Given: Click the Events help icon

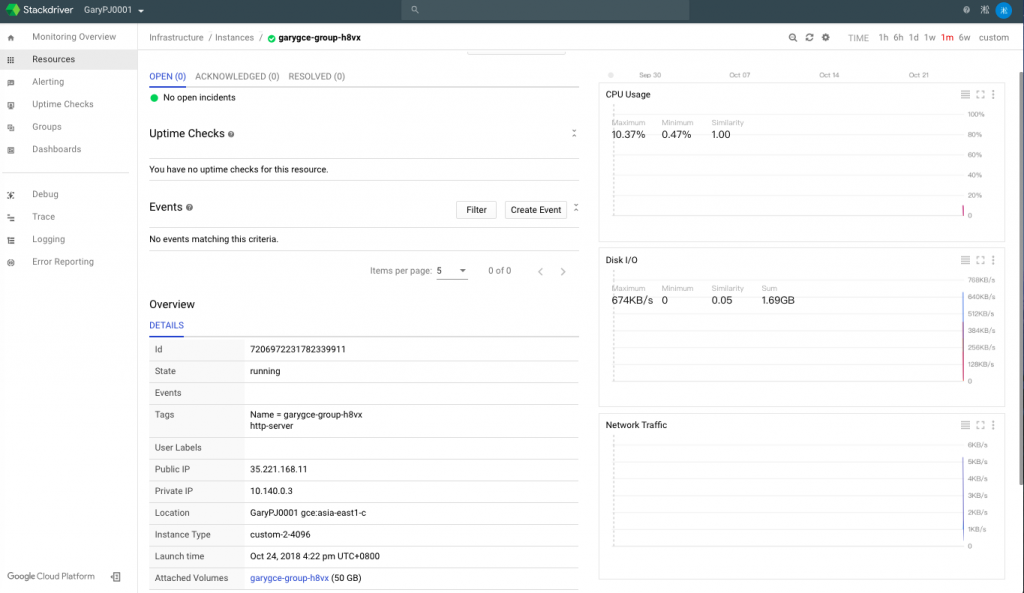Looking at the screenshot, I should coord(189,208).
